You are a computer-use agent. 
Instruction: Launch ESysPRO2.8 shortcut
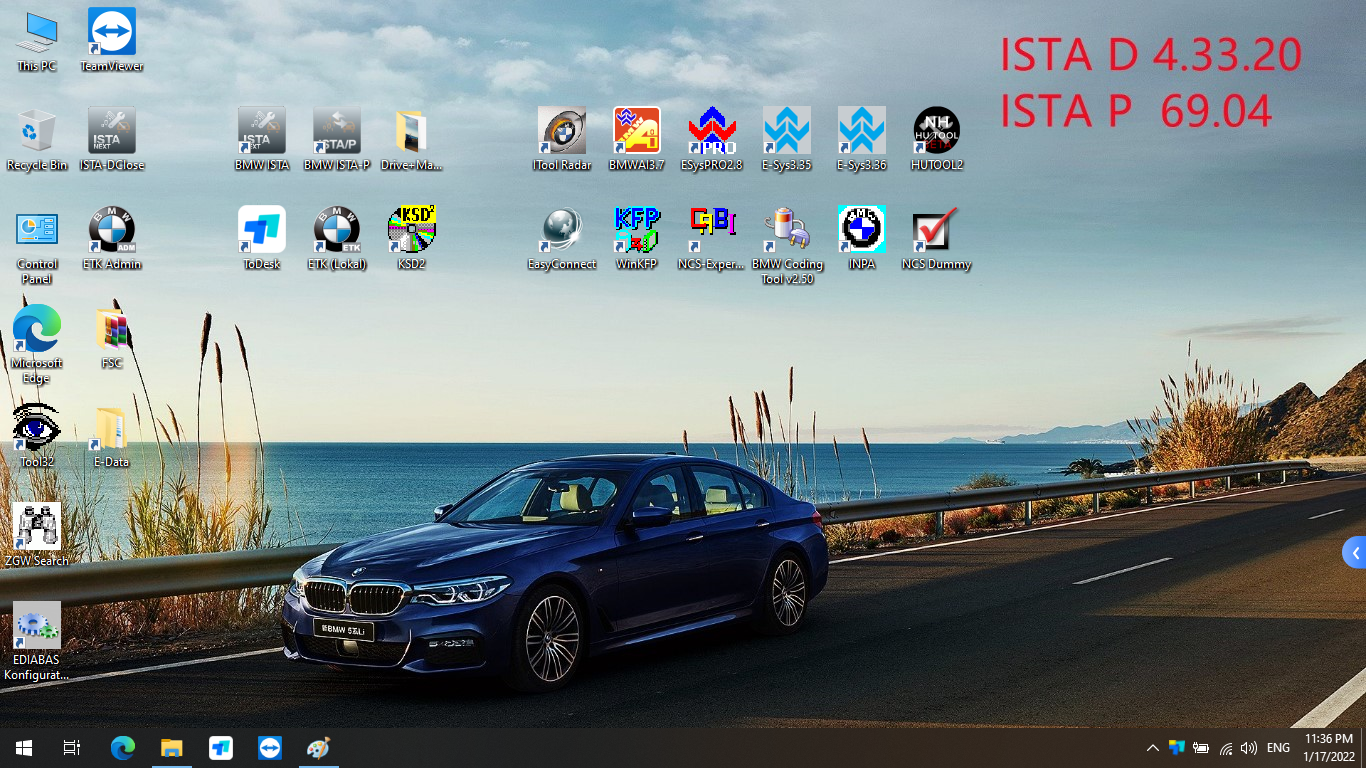click(x=712, y=139)
